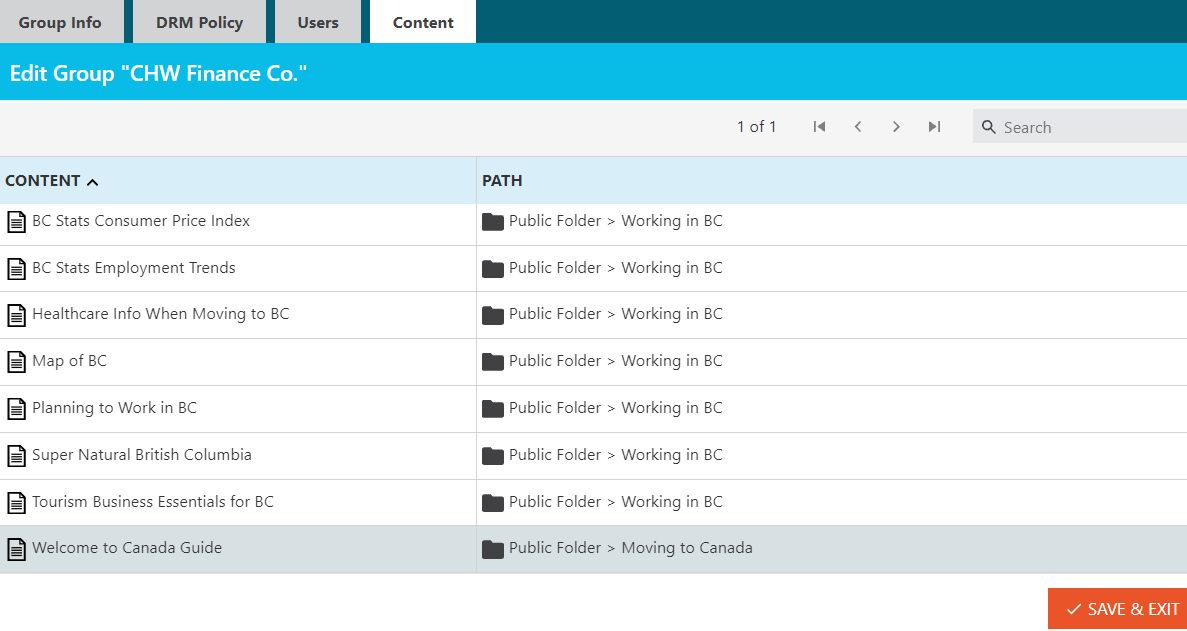Select BC Stats Consumer Price Index entry
Image resolution: width=1187 pixels, height=631 pixels.
click(141, 221)
